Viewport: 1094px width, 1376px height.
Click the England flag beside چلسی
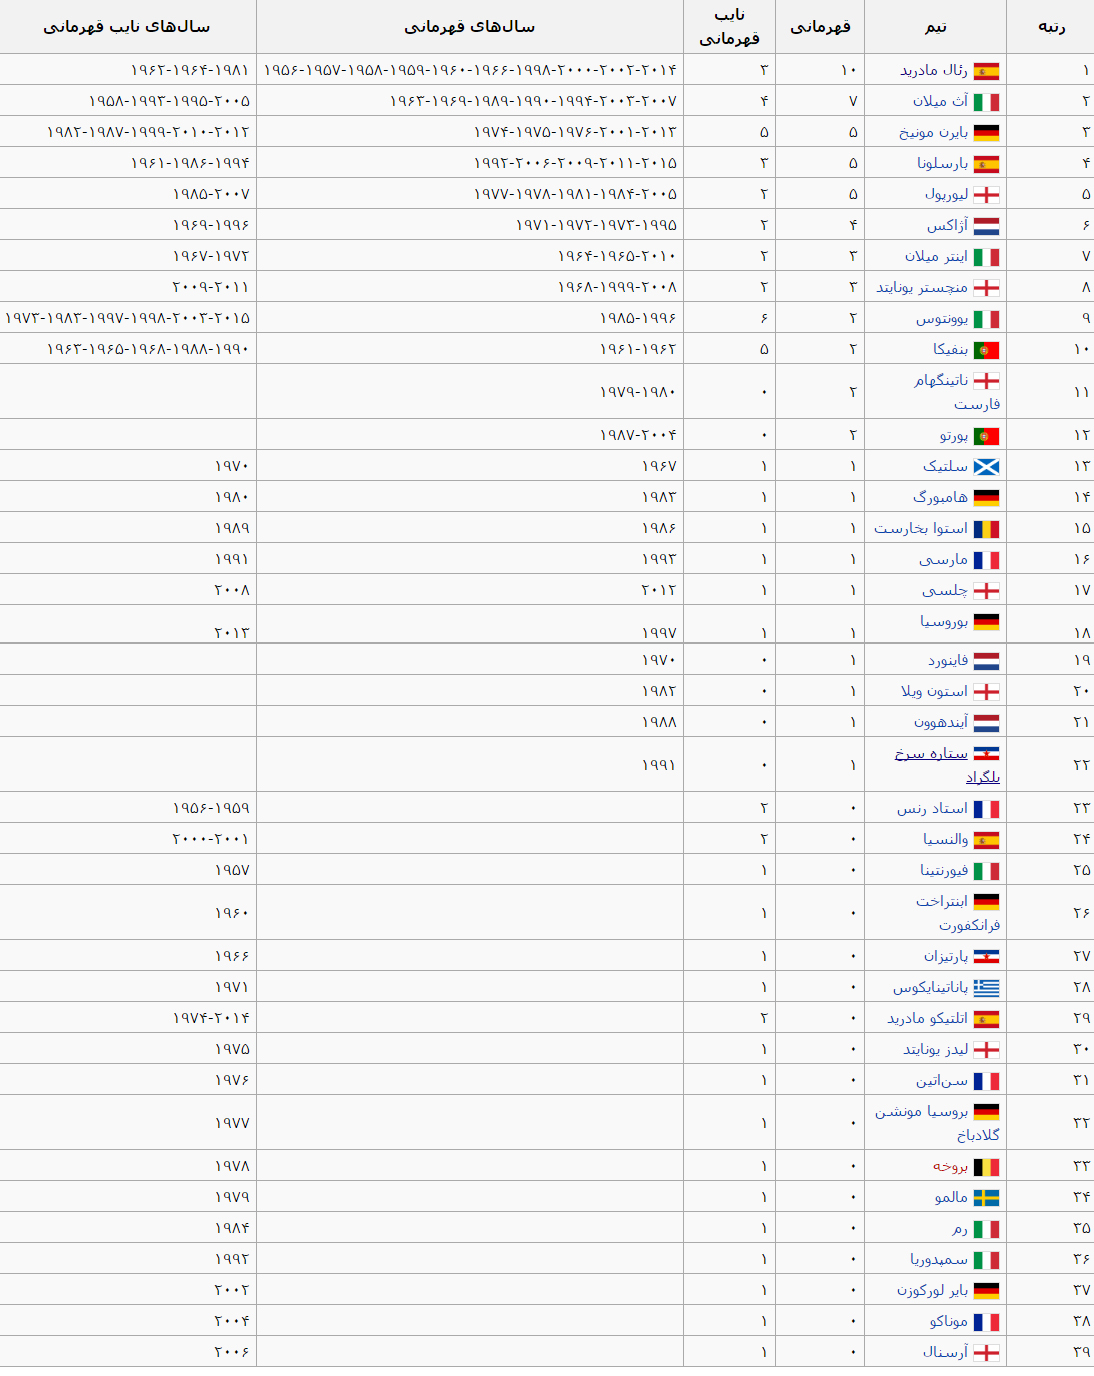pos(986,591)
